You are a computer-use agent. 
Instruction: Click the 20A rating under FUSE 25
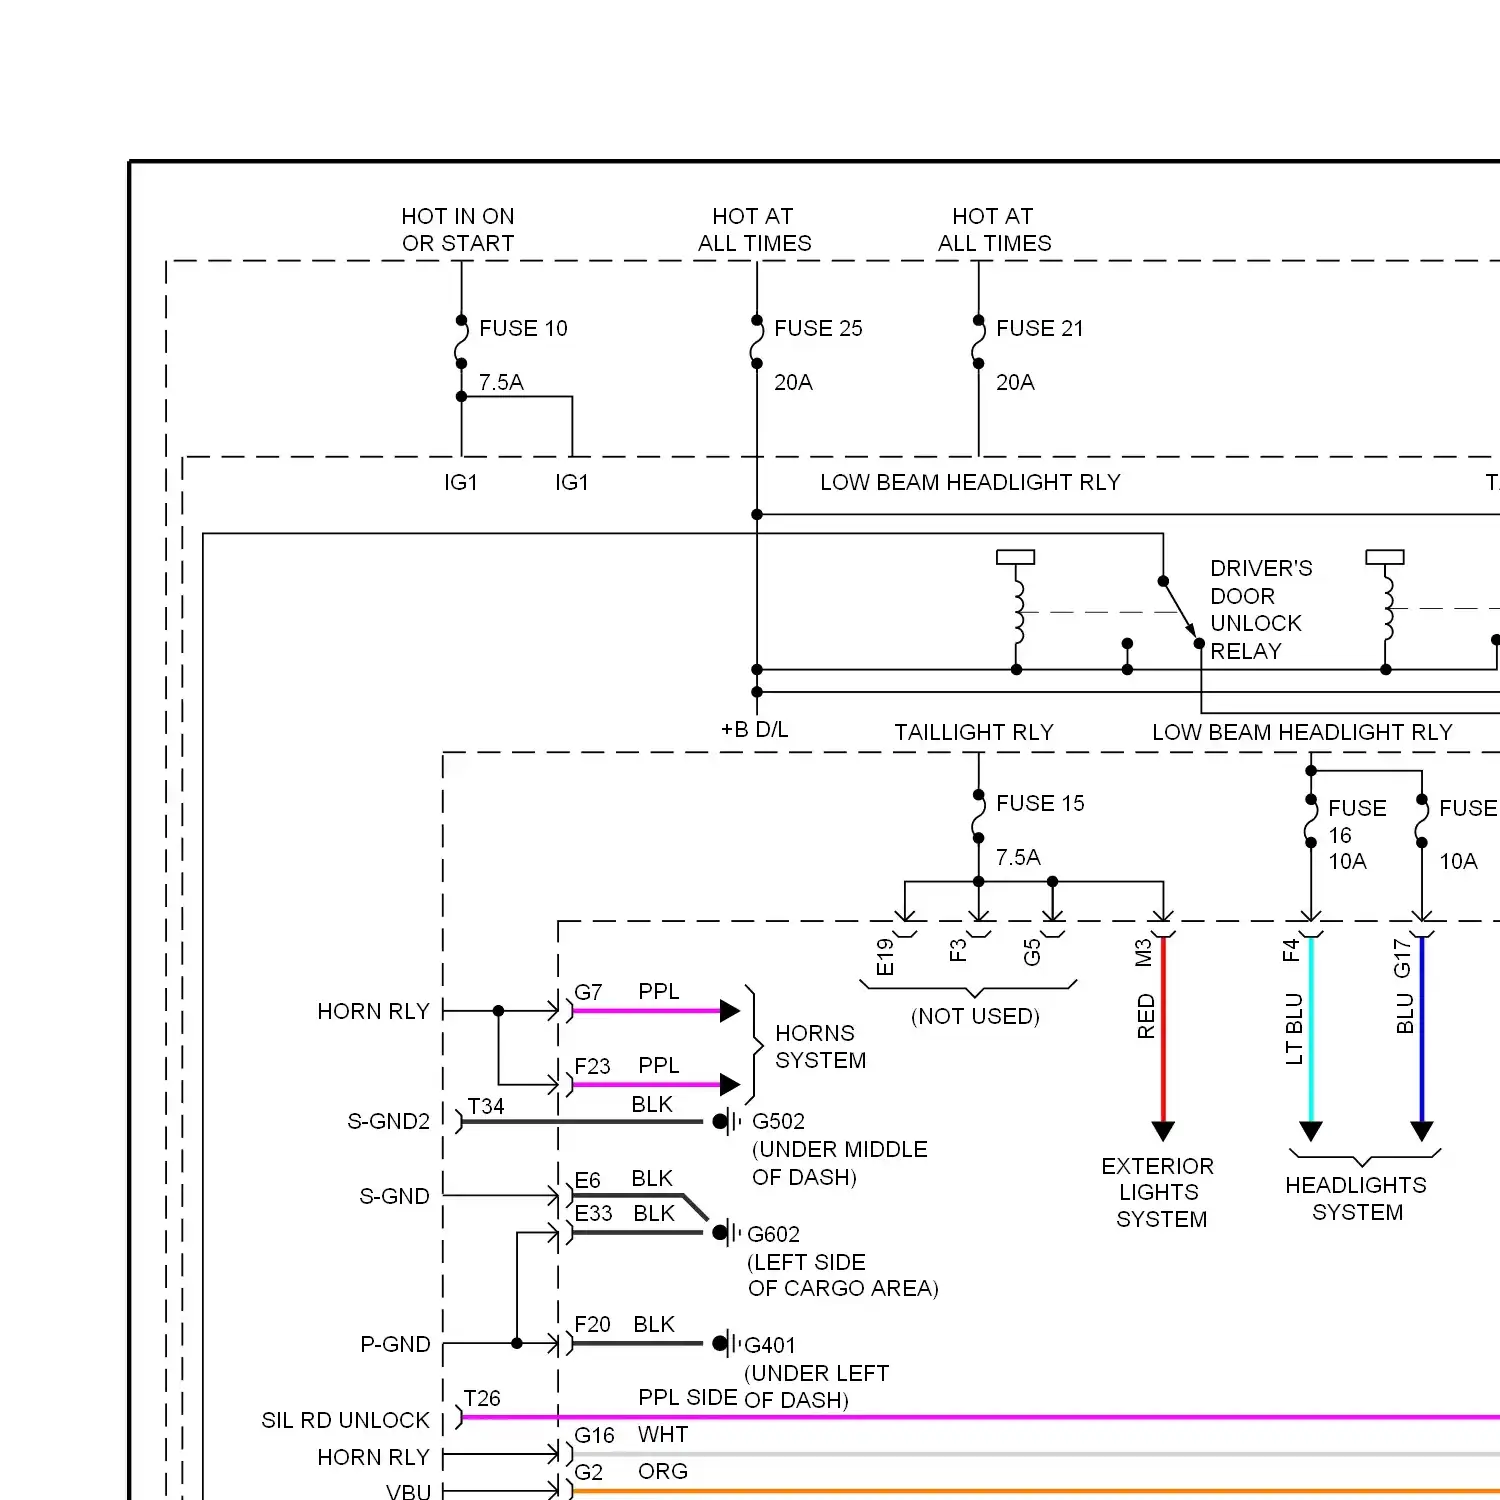tap(793, 382)
